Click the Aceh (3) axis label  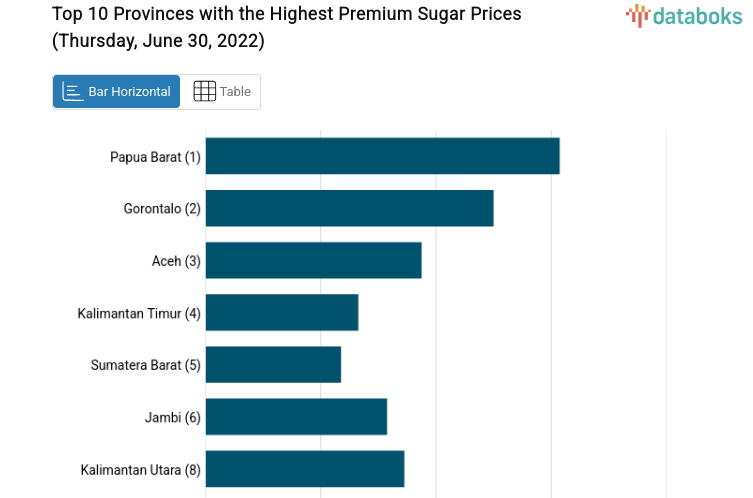tap(176, 261)
